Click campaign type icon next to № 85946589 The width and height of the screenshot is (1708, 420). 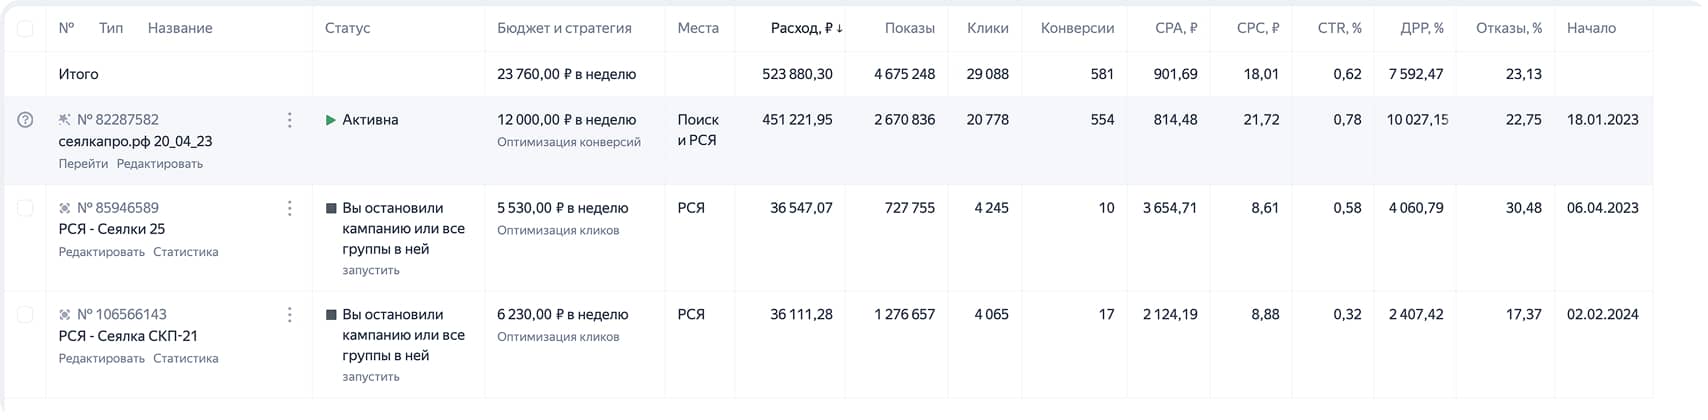tap(65, 208)
